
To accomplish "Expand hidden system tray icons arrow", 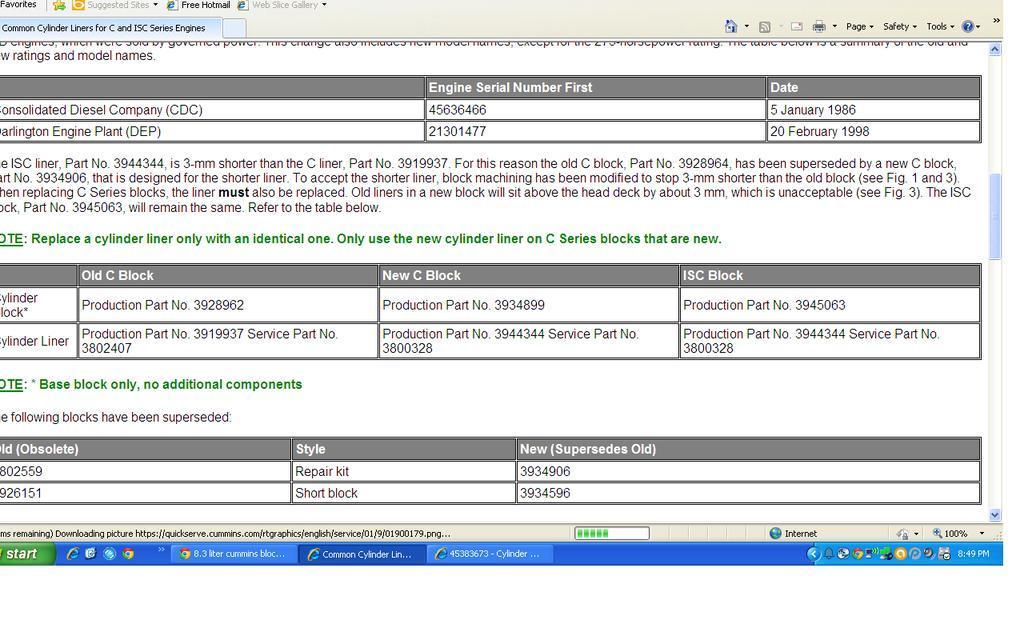I will 813,554.
